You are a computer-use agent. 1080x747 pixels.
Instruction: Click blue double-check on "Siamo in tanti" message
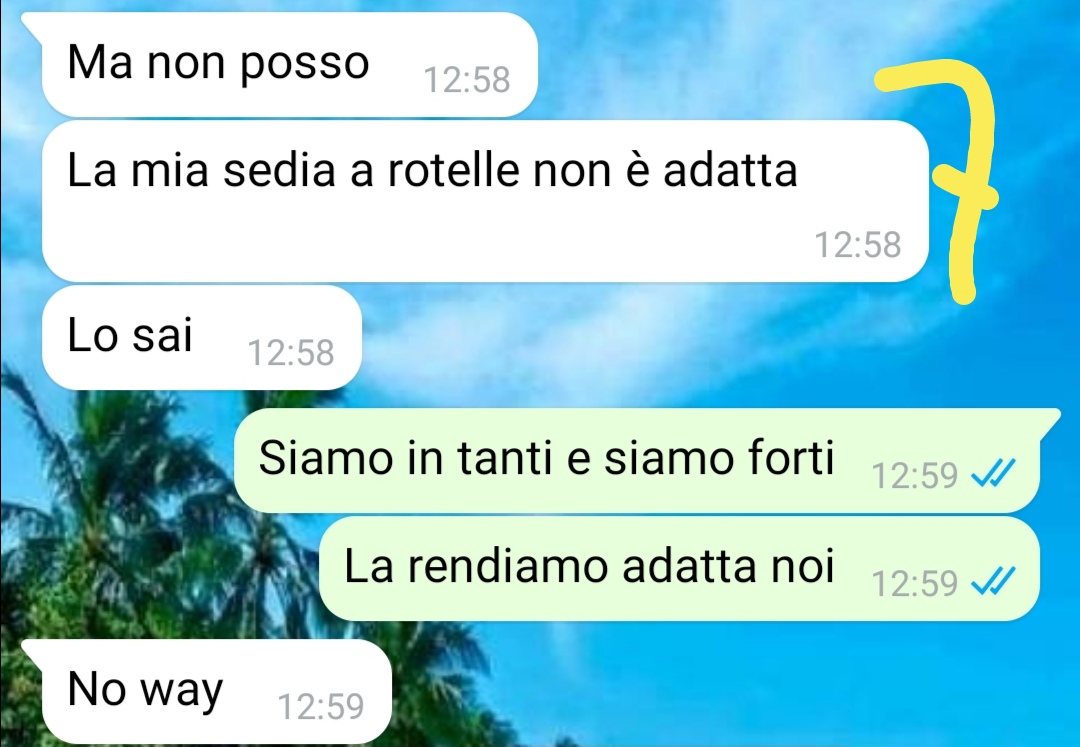(993, 474)
